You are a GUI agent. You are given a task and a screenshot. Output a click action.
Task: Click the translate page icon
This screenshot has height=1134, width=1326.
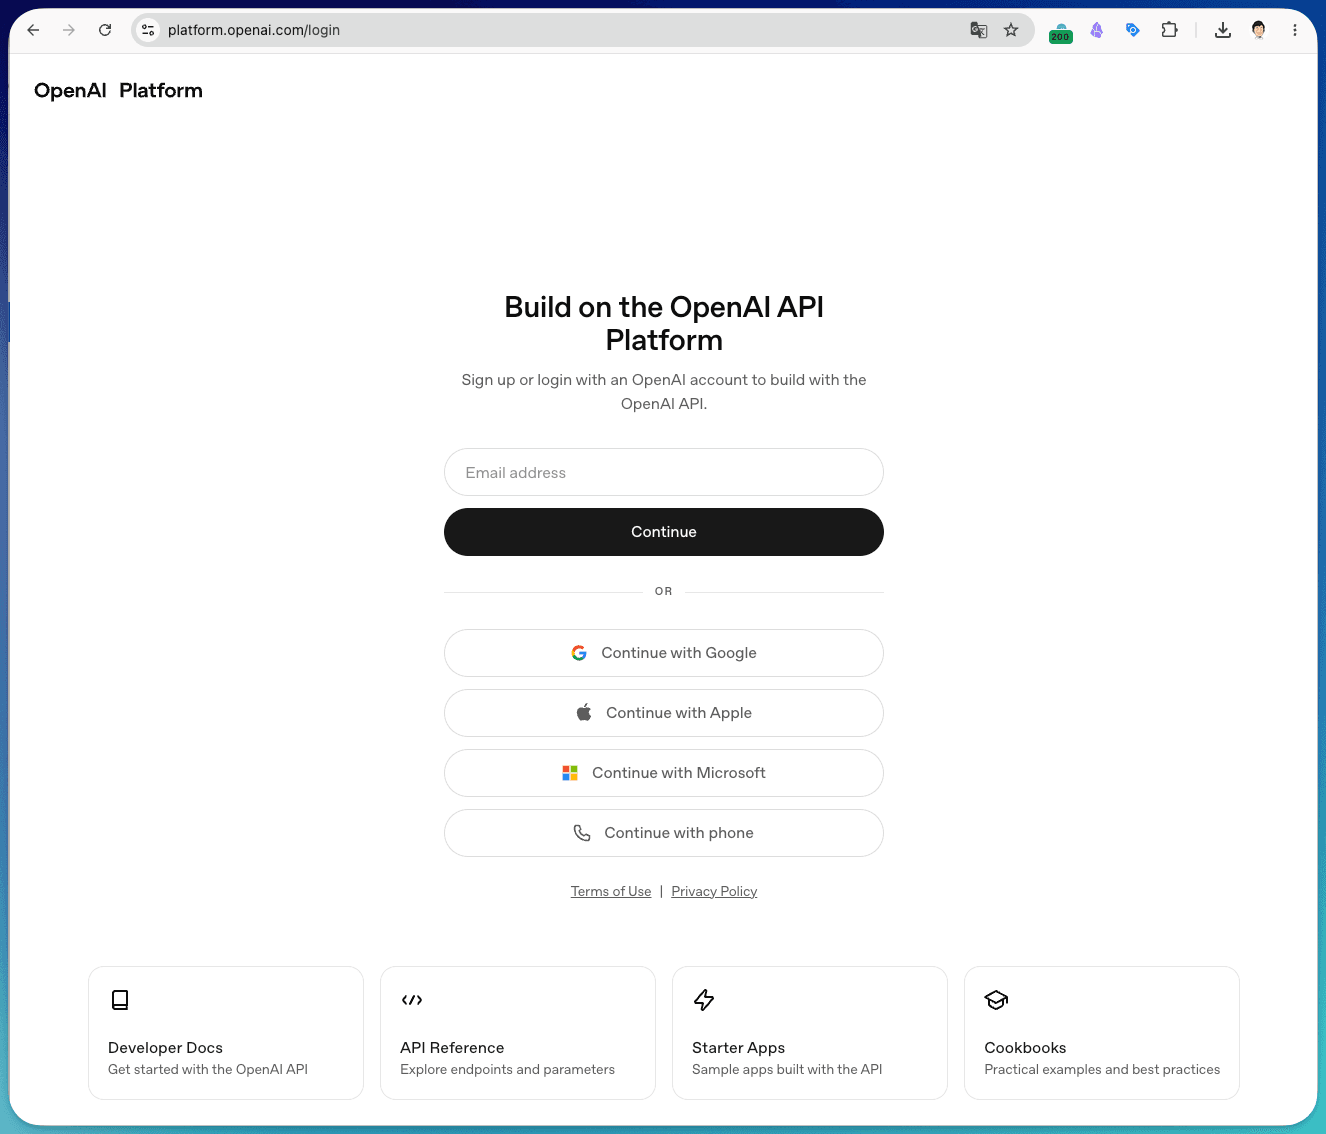click(979, 30)
